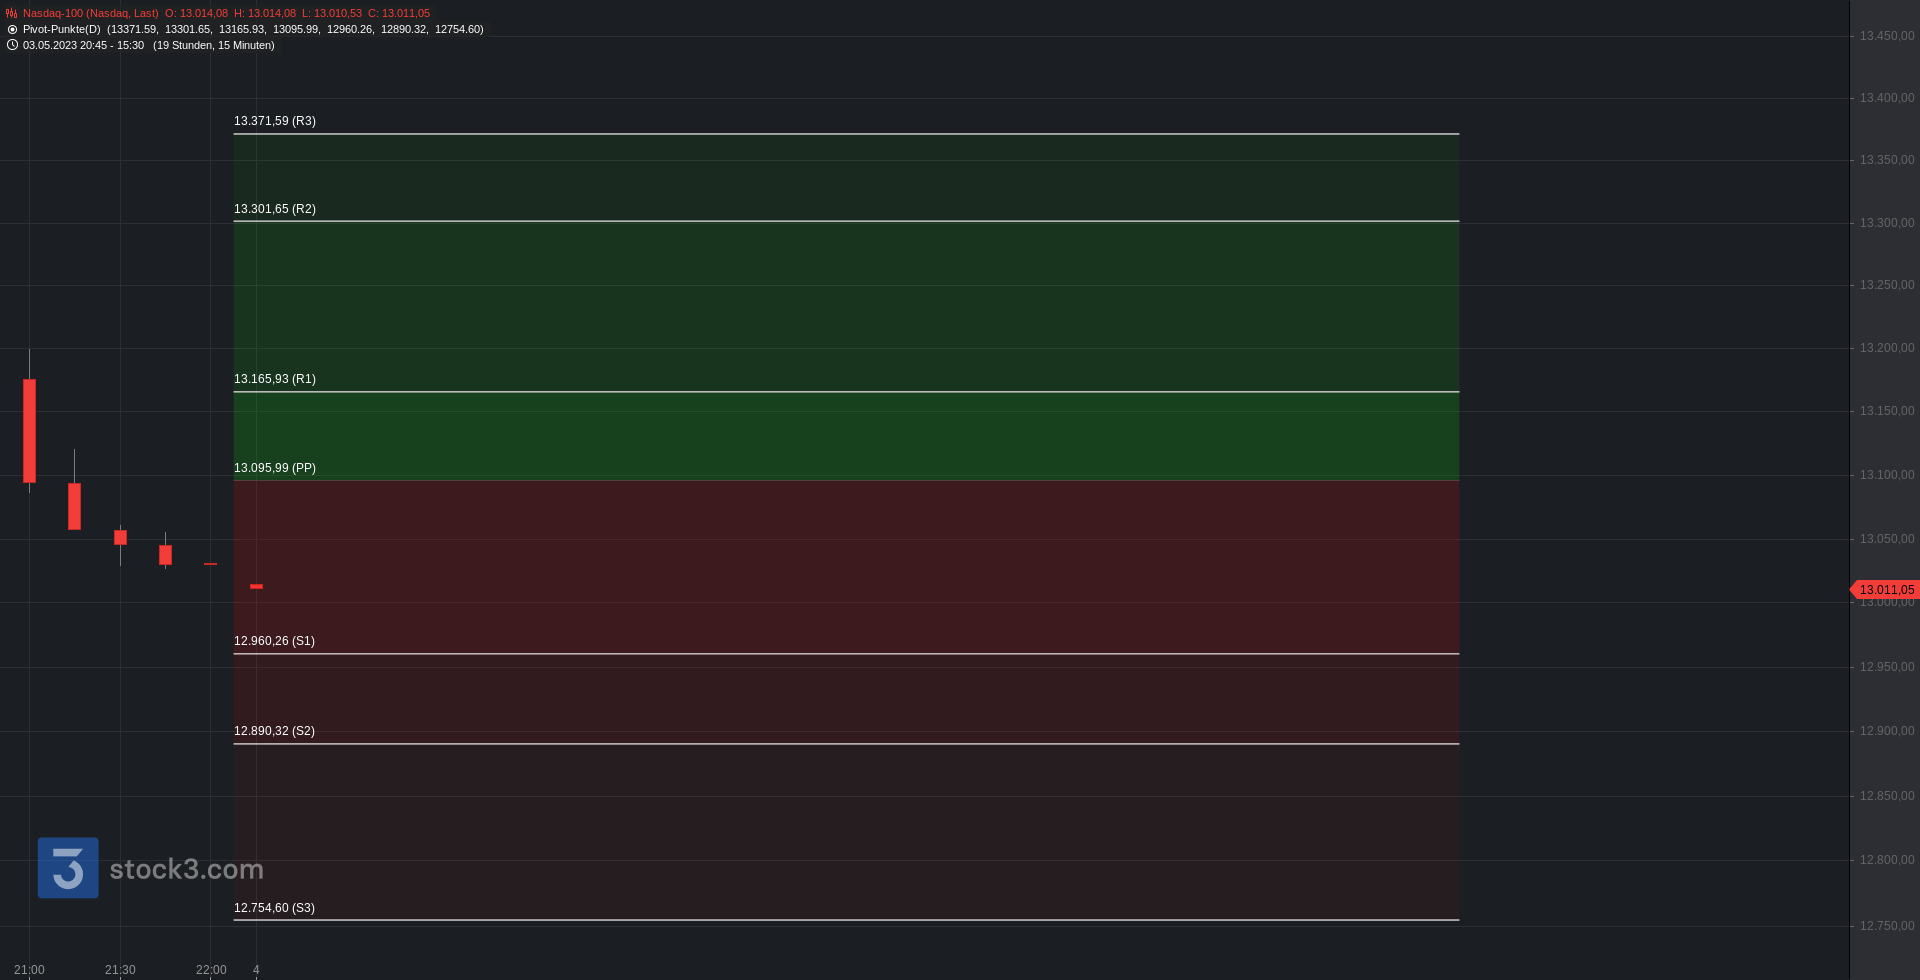Click the clock icon beside date range
Screen dimensions: 1920x980
pyautogui.click(x=12, y=45)
